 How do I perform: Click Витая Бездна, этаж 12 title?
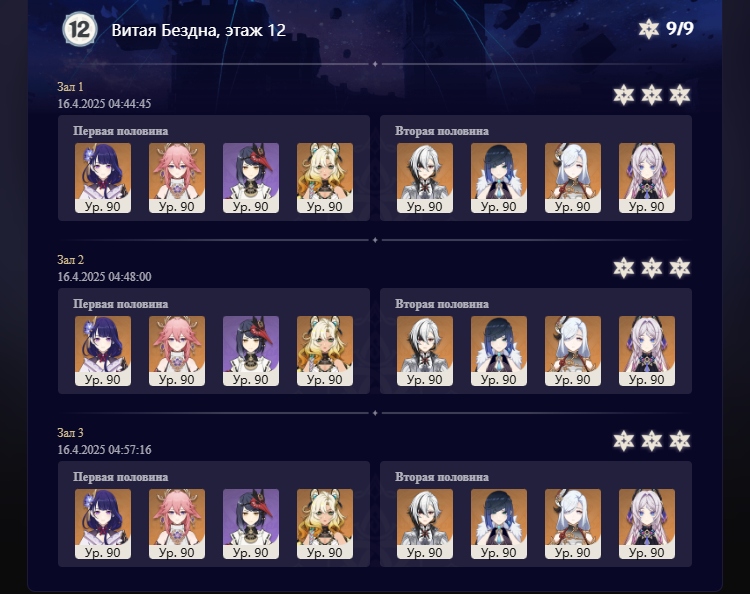(x=199, y=30)
